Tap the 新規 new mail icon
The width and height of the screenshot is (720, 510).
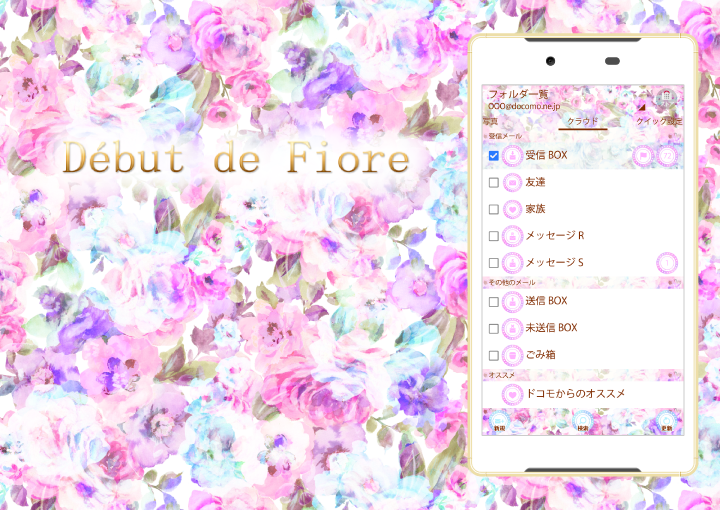point(498,423)
